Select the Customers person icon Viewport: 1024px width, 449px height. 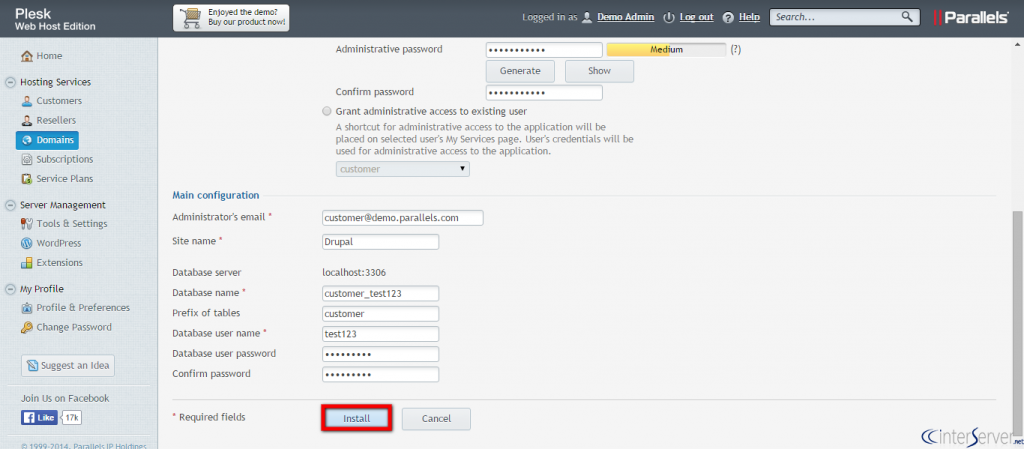(x=27, y=101)
